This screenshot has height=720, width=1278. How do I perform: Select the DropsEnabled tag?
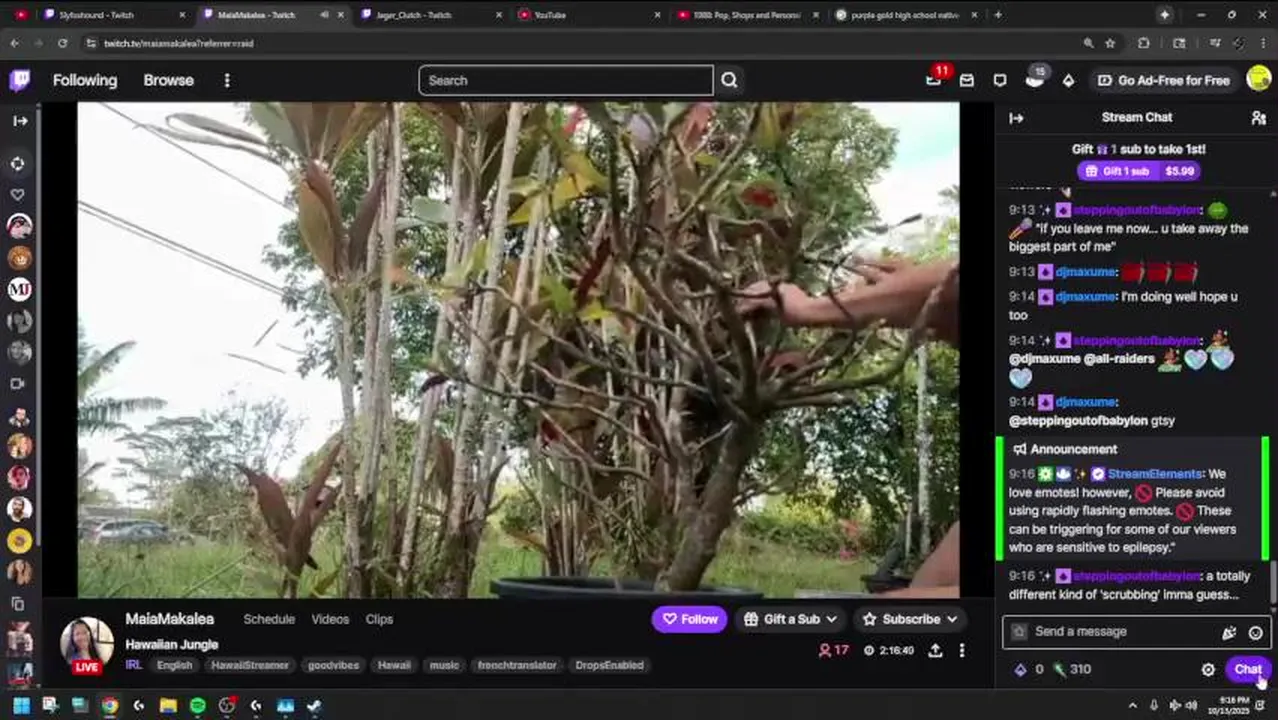pyautogui.click(x=609, y=665)
